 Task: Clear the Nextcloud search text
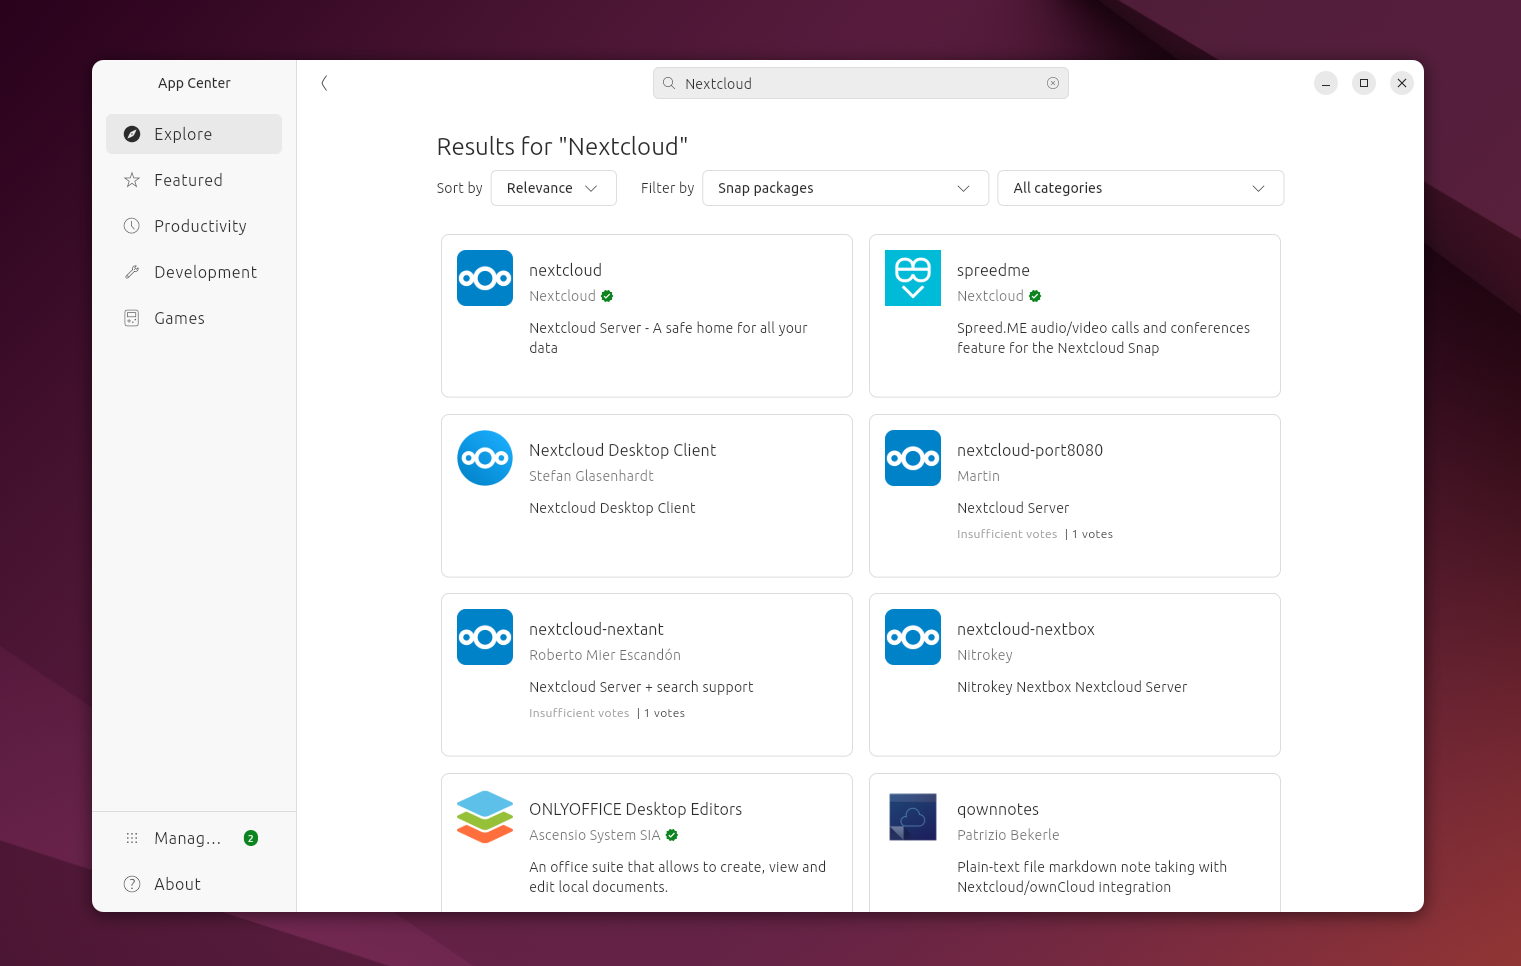1053,83
